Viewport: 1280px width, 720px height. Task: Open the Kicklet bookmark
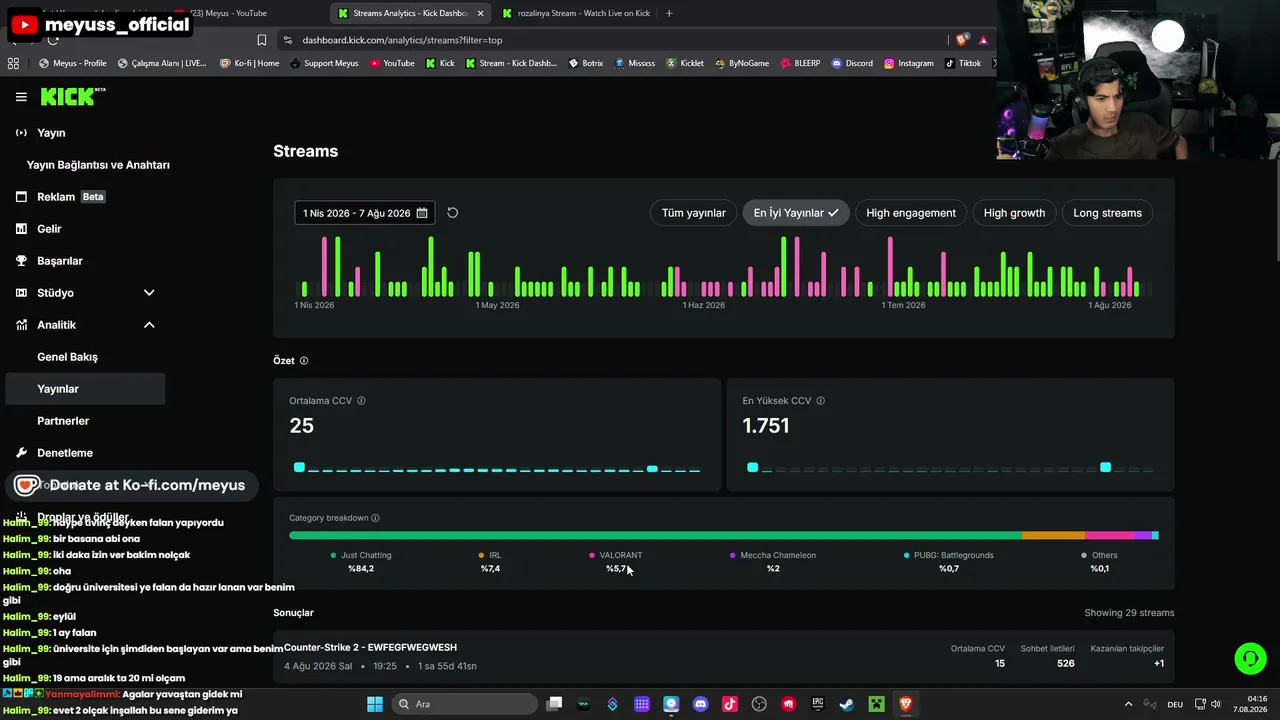(685, 63)
